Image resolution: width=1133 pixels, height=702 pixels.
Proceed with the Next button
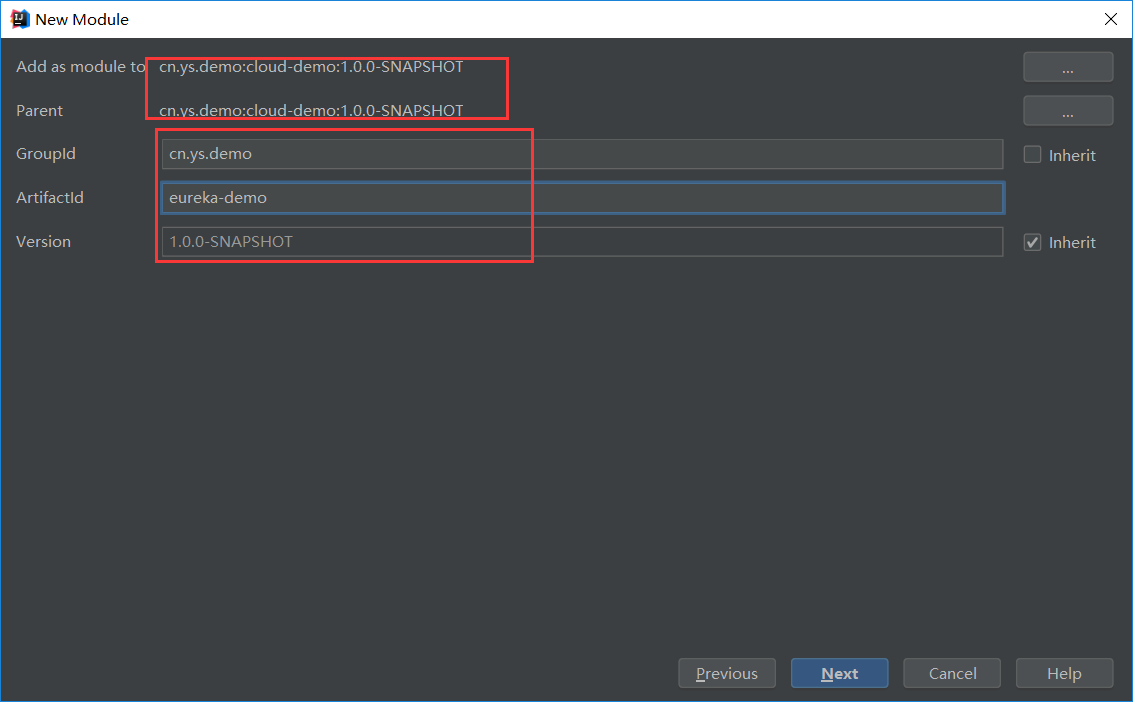pos(840,673)
